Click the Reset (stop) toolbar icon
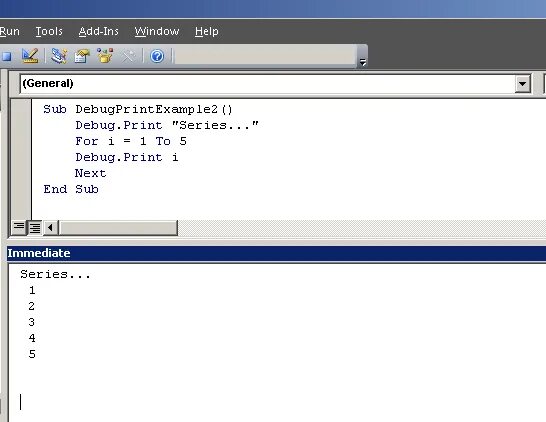 pos(6,56)
